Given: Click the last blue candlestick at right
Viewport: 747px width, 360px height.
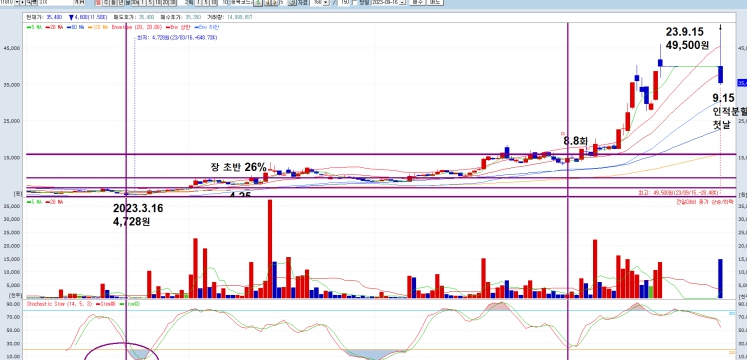Looking at the screenshot, I should pos(721,75).
